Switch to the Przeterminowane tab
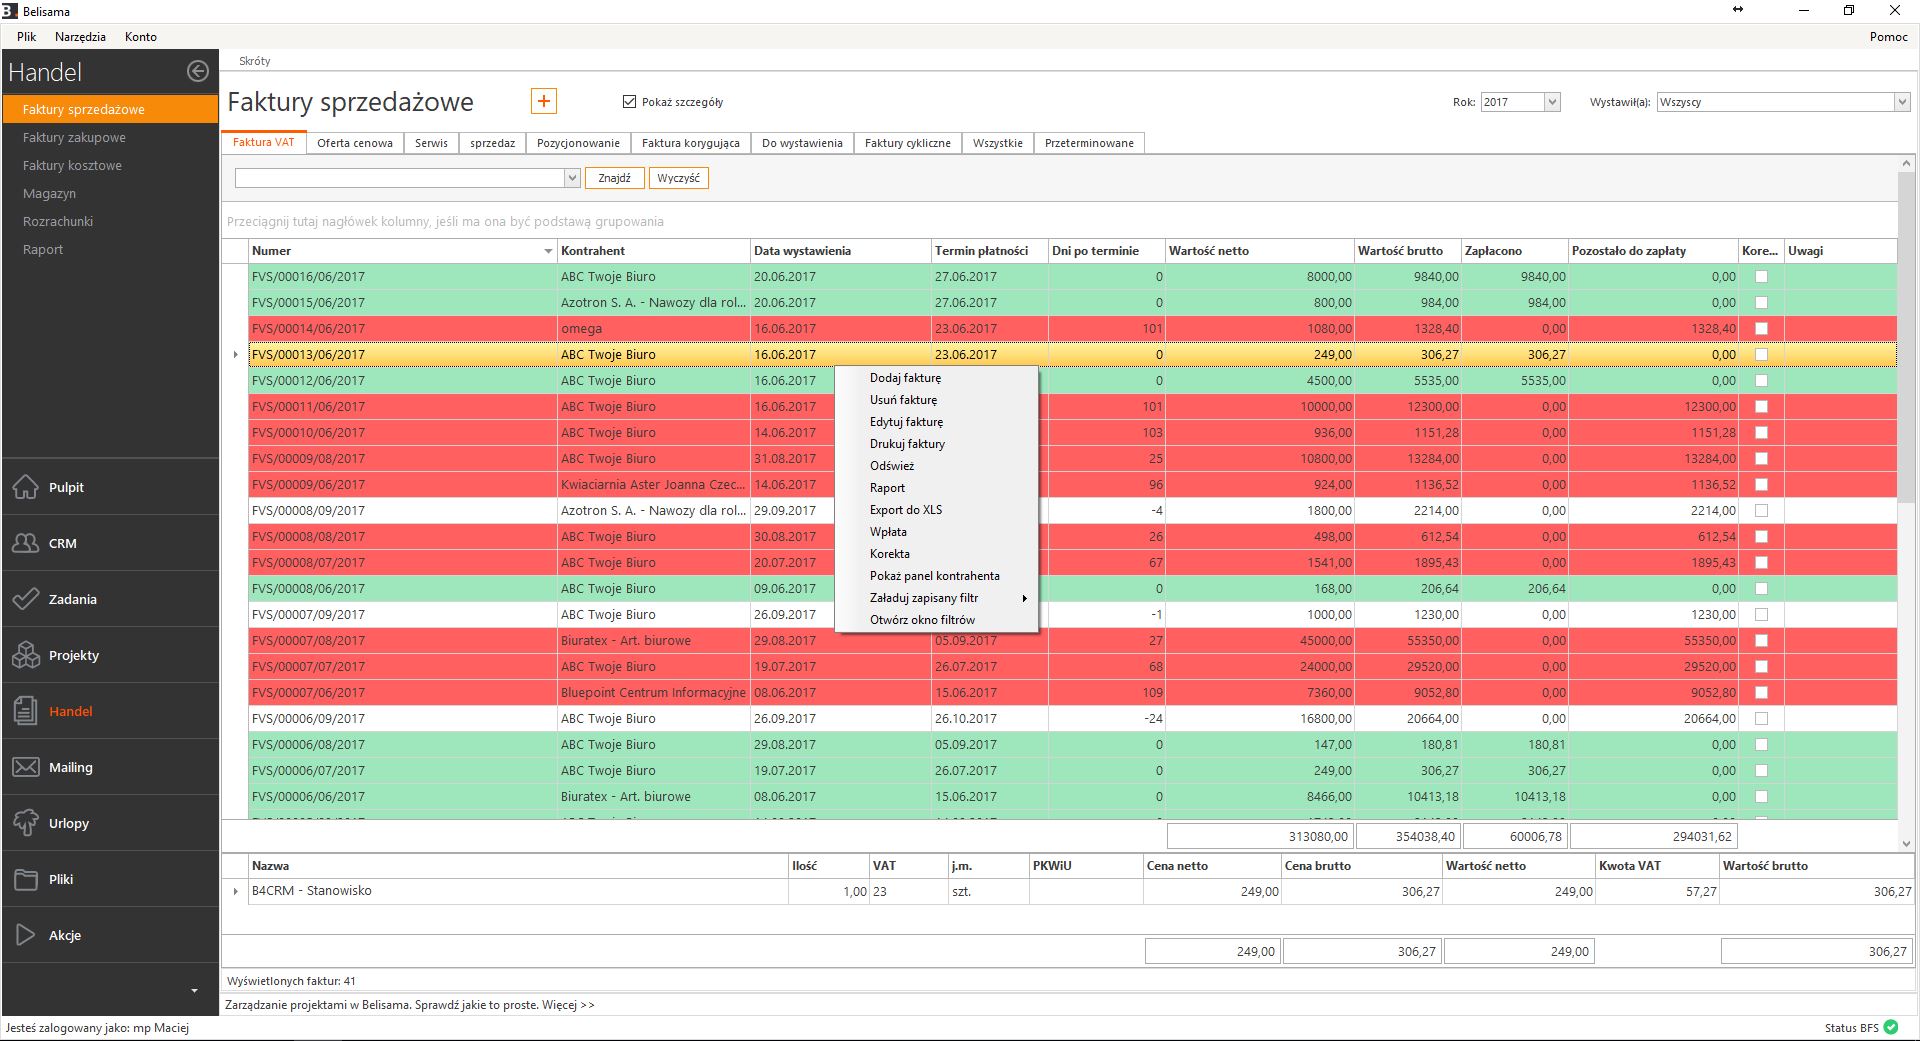The height and width of the screenshot is (1041, 1920). click(1088, 143)
